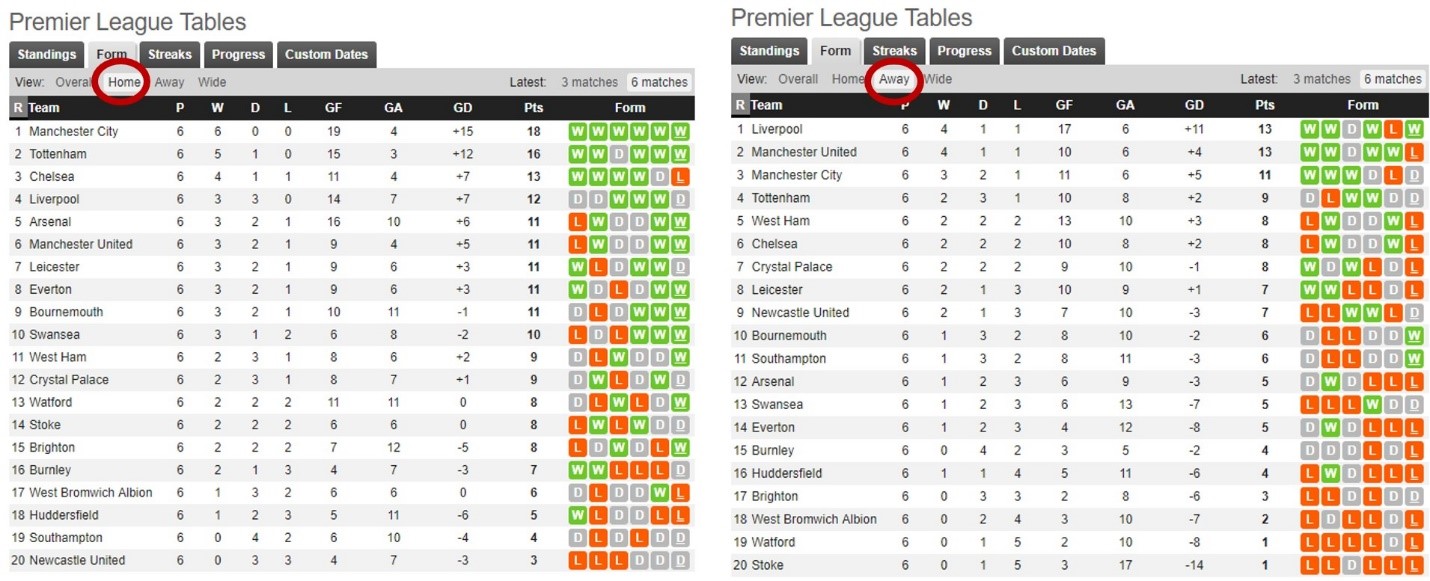Open the Liverpool row in the away table

coord(1078,129)
